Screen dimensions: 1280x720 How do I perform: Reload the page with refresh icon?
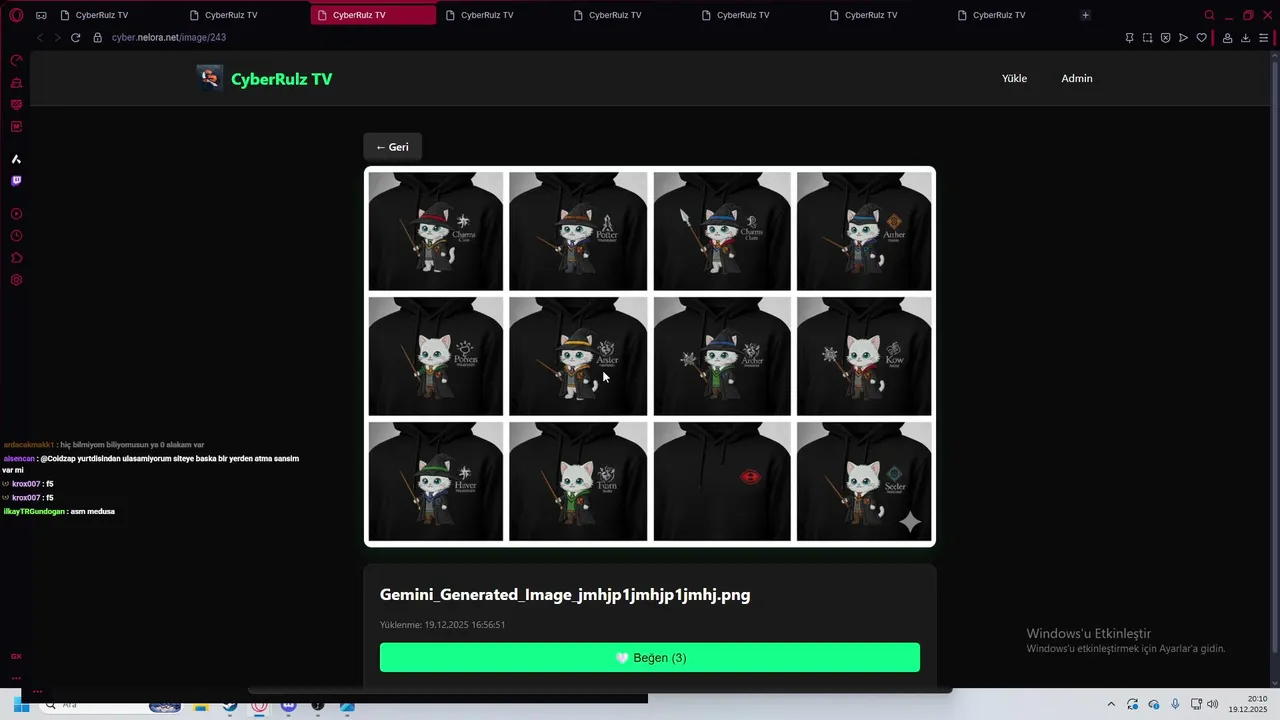tap(75, 38)
